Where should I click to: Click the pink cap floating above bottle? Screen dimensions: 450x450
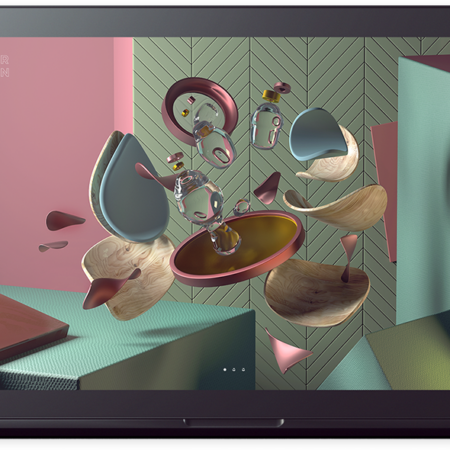point(283,88)
